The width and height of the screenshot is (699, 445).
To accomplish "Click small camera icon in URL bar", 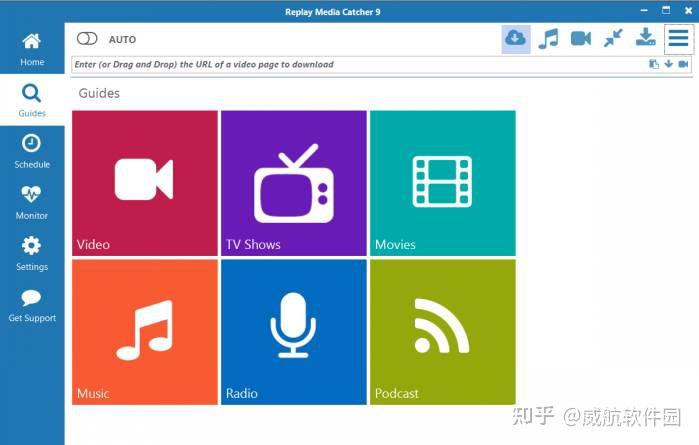I will [x=683, y=64].
